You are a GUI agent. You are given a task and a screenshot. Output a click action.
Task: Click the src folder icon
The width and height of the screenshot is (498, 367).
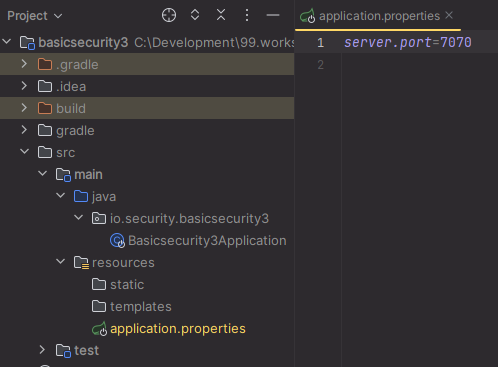point(45,152)
